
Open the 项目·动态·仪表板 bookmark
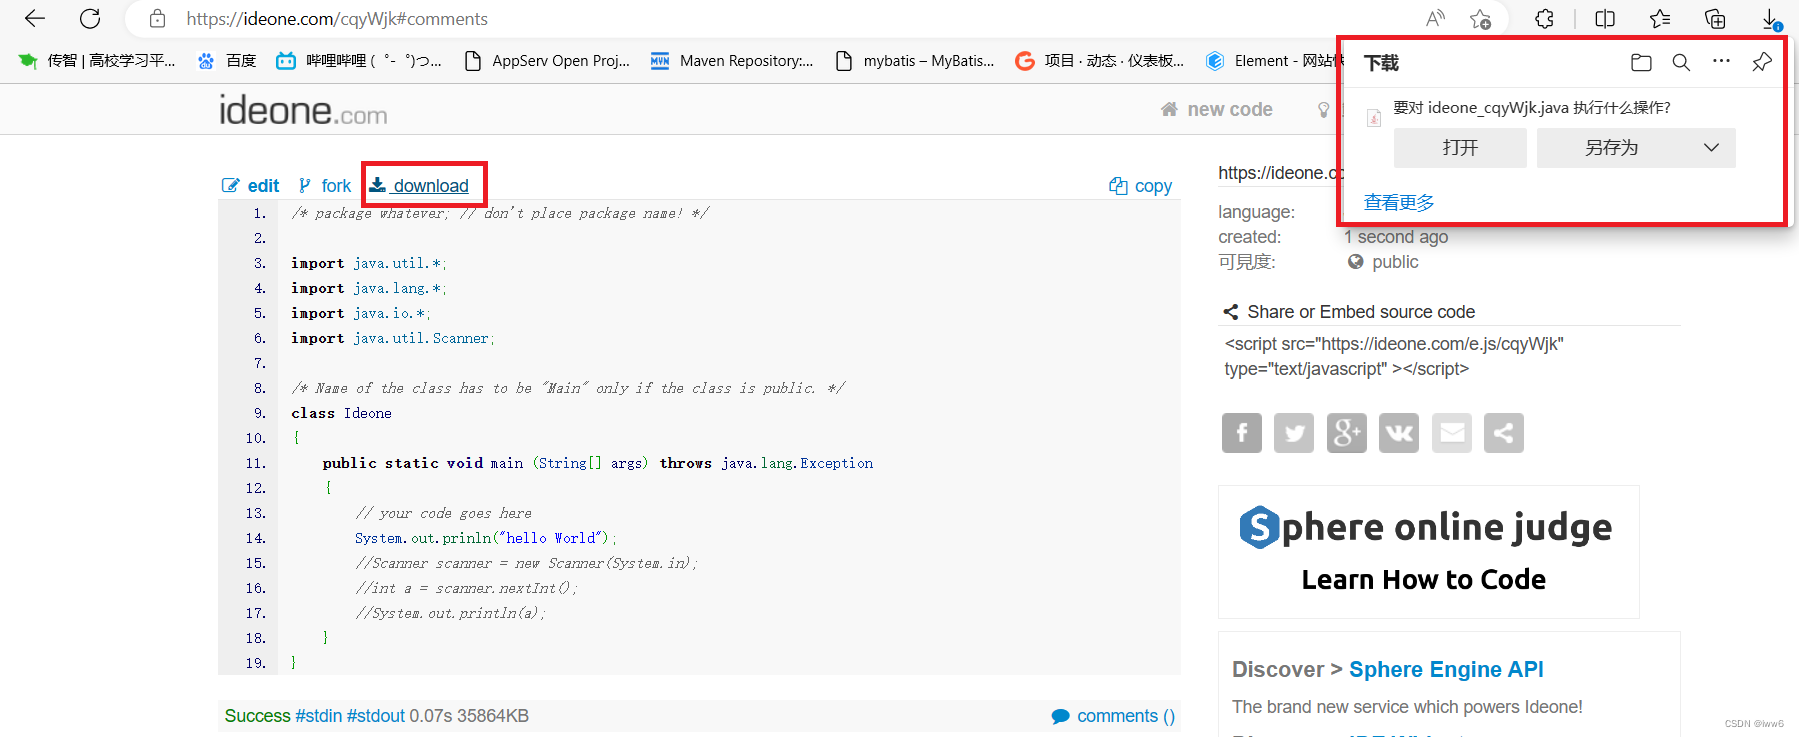[x=1099, y=61]
